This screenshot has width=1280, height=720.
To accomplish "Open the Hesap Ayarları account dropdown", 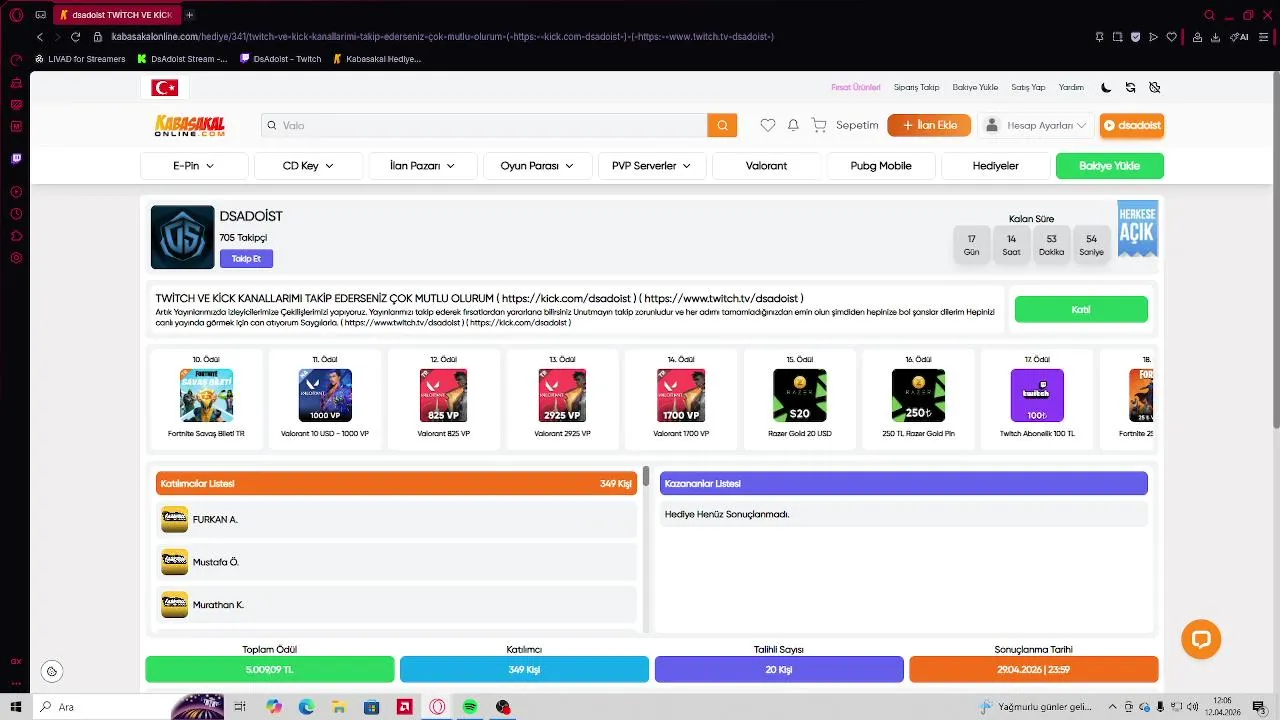I will (x=1037, y=125).
